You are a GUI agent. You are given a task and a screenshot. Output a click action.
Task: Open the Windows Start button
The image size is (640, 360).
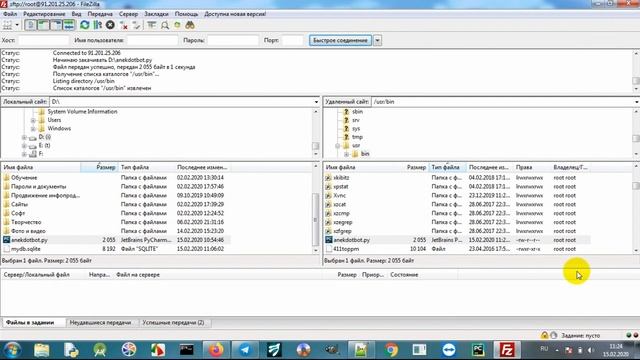pyautogui.click(x=12, y=350)
